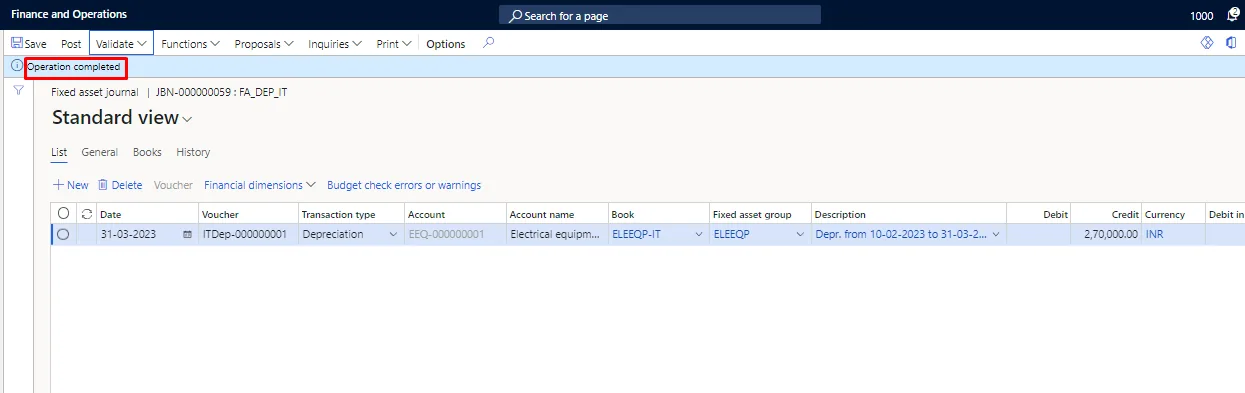Switch to the History tab
Image resolution: width=1245 pixels, height=393 pixels.
coord(193,152)
